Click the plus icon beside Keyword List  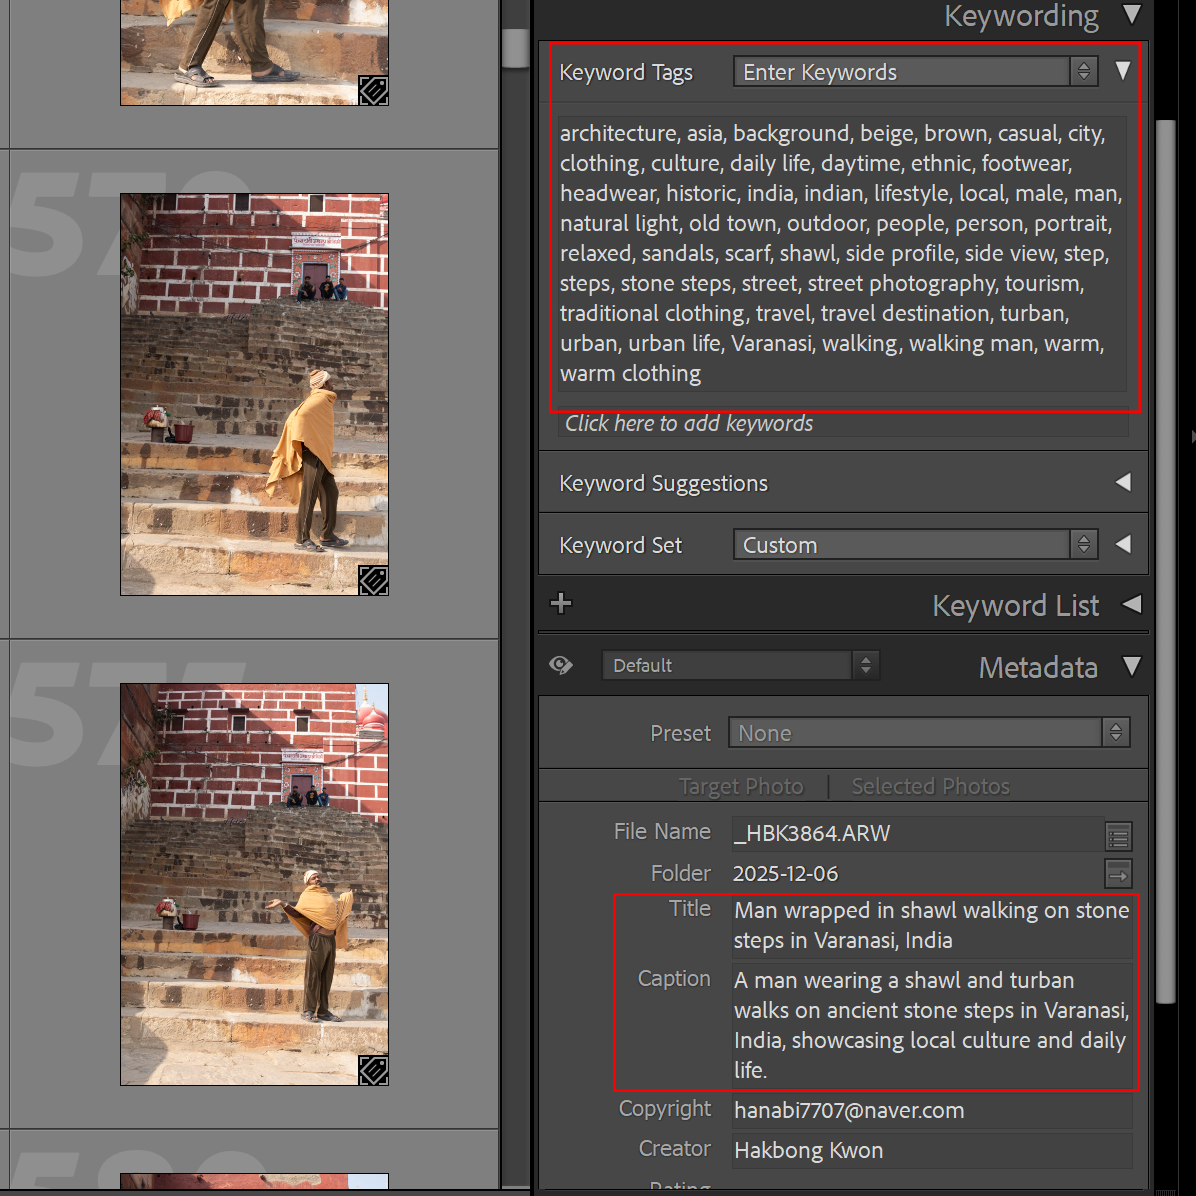(x=561, y=603)
